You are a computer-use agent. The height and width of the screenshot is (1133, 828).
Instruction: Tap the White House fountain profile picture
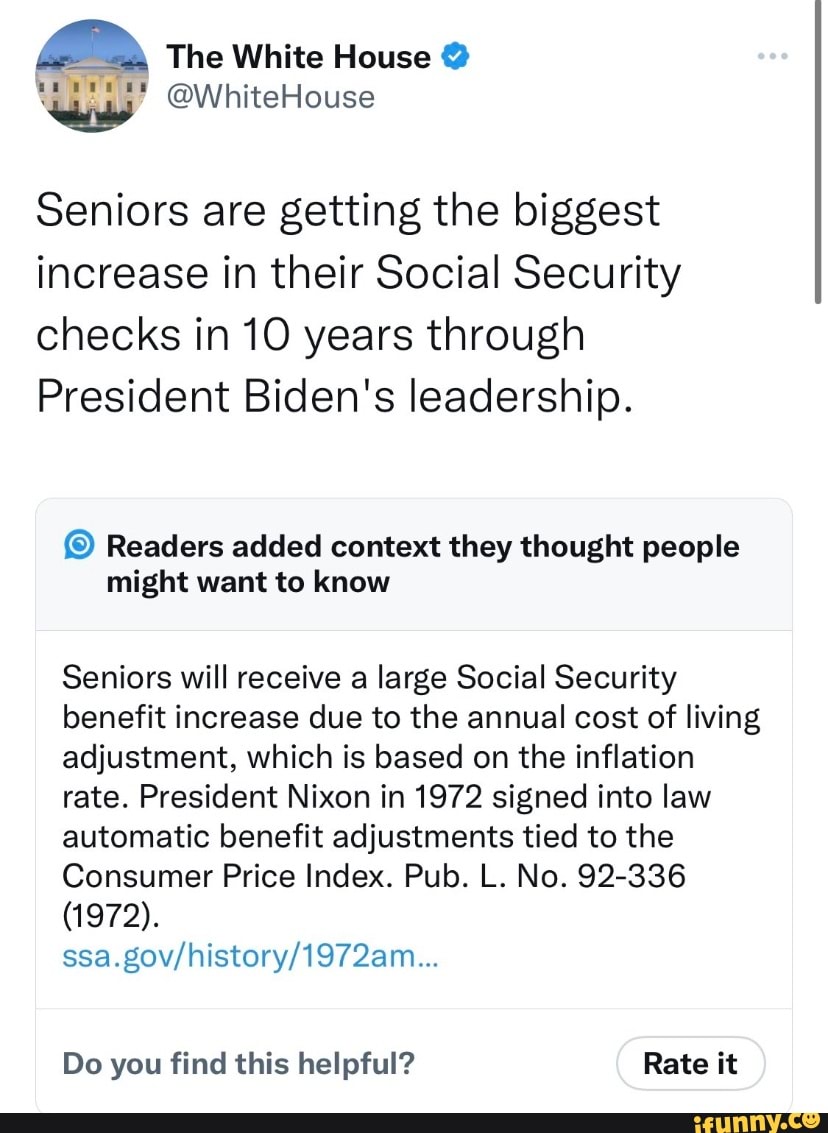(90, 74)
